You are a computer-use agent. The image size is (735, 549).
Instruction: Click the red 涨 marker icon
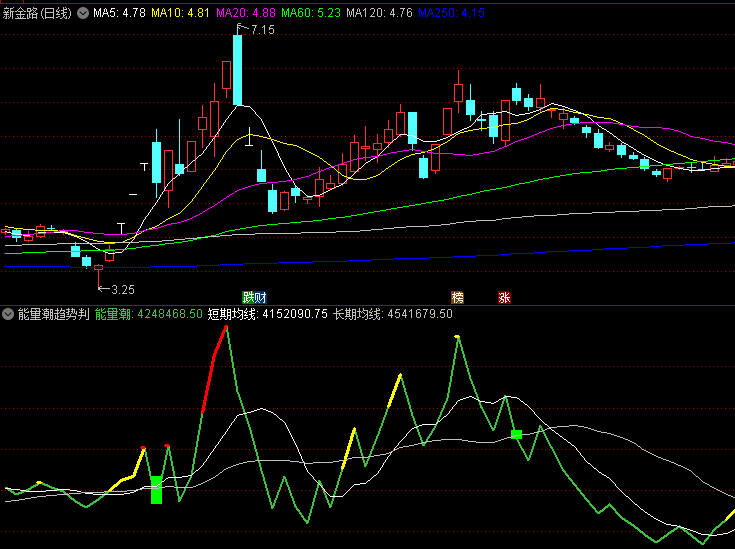pos(505,297)
